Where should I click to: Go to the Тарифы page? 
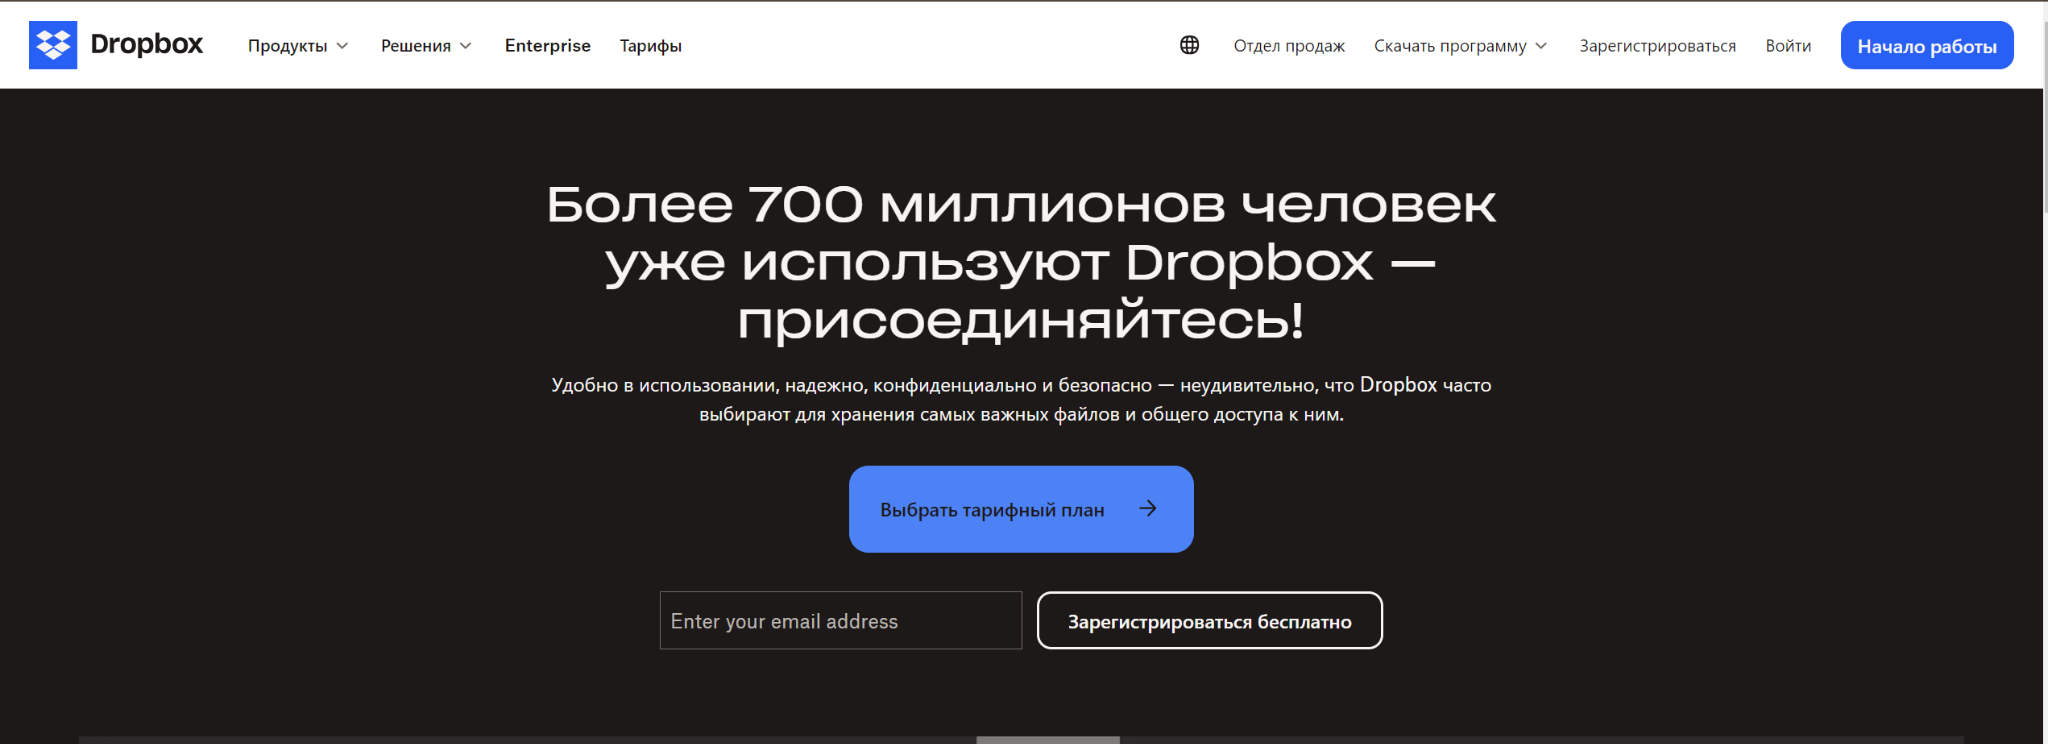(x=650, y=46)
